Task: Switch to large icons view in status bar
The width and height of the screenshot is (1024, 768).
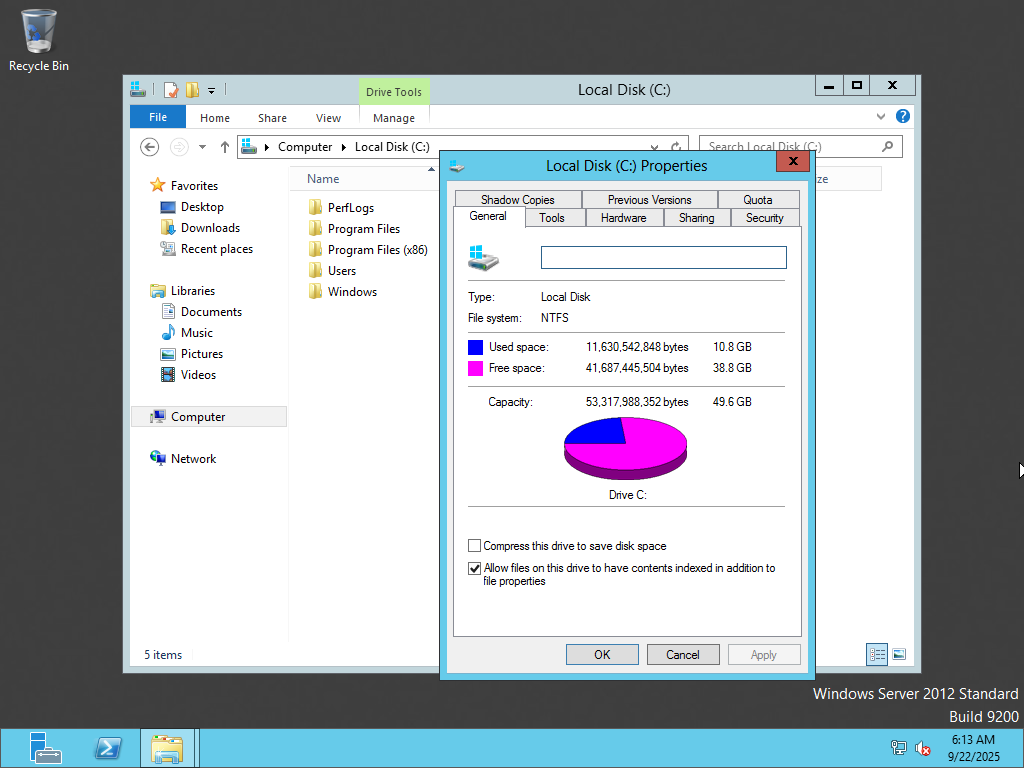Action: click(x=899, y=655)
